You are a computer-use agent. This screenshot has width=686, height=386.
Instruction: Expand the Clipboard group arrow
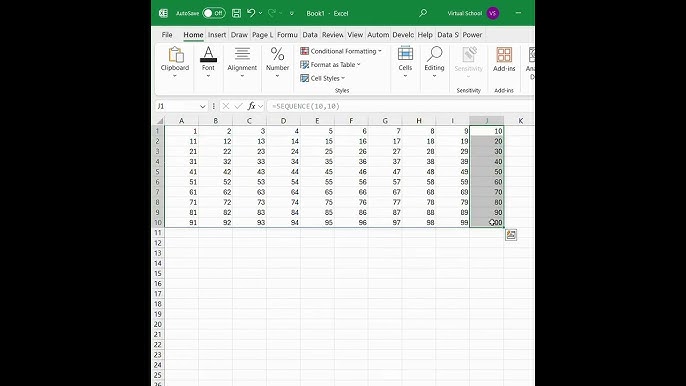[175, 76]
